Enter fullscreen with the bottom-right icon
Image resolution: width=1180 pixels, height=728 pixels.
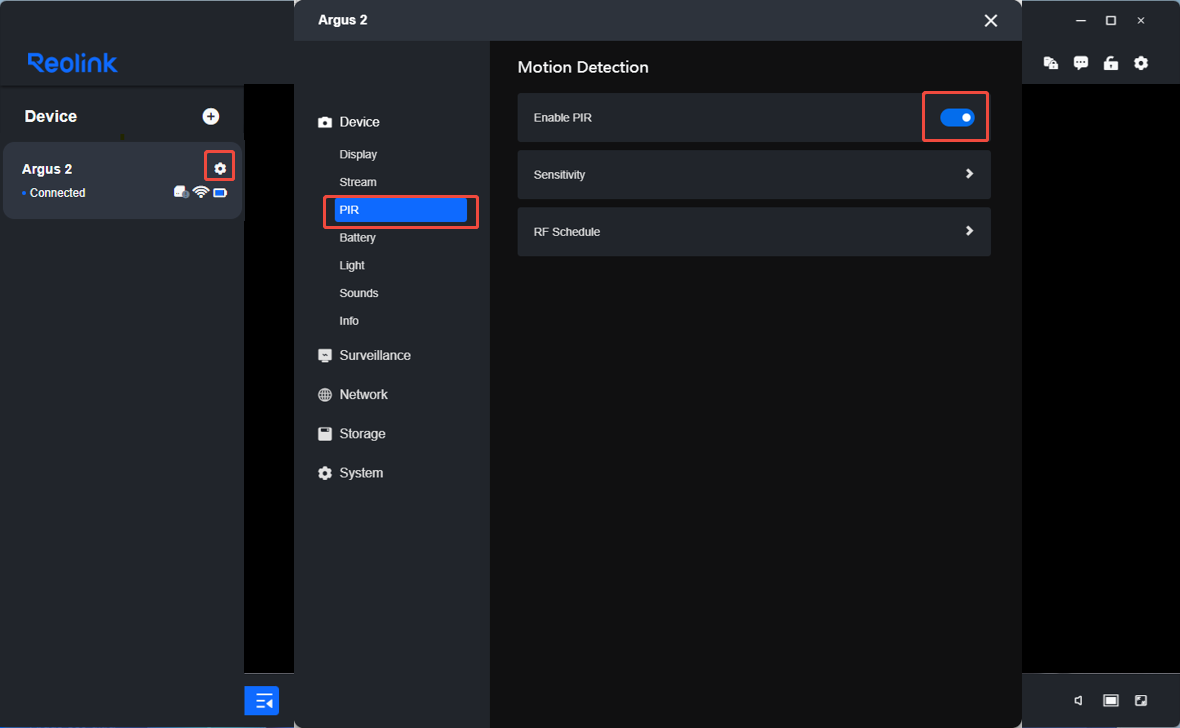point(1141,700)
